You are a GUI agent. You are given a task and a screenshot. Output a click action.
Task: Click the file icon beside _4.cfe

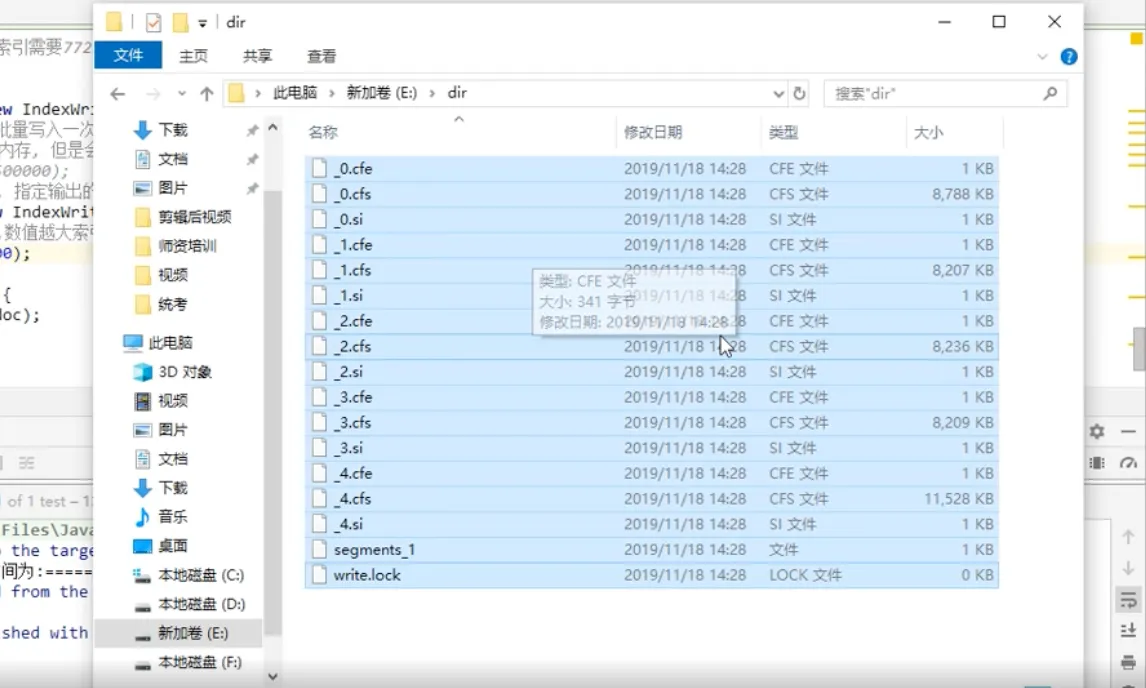pyautogui.click(x=319, y=474)
